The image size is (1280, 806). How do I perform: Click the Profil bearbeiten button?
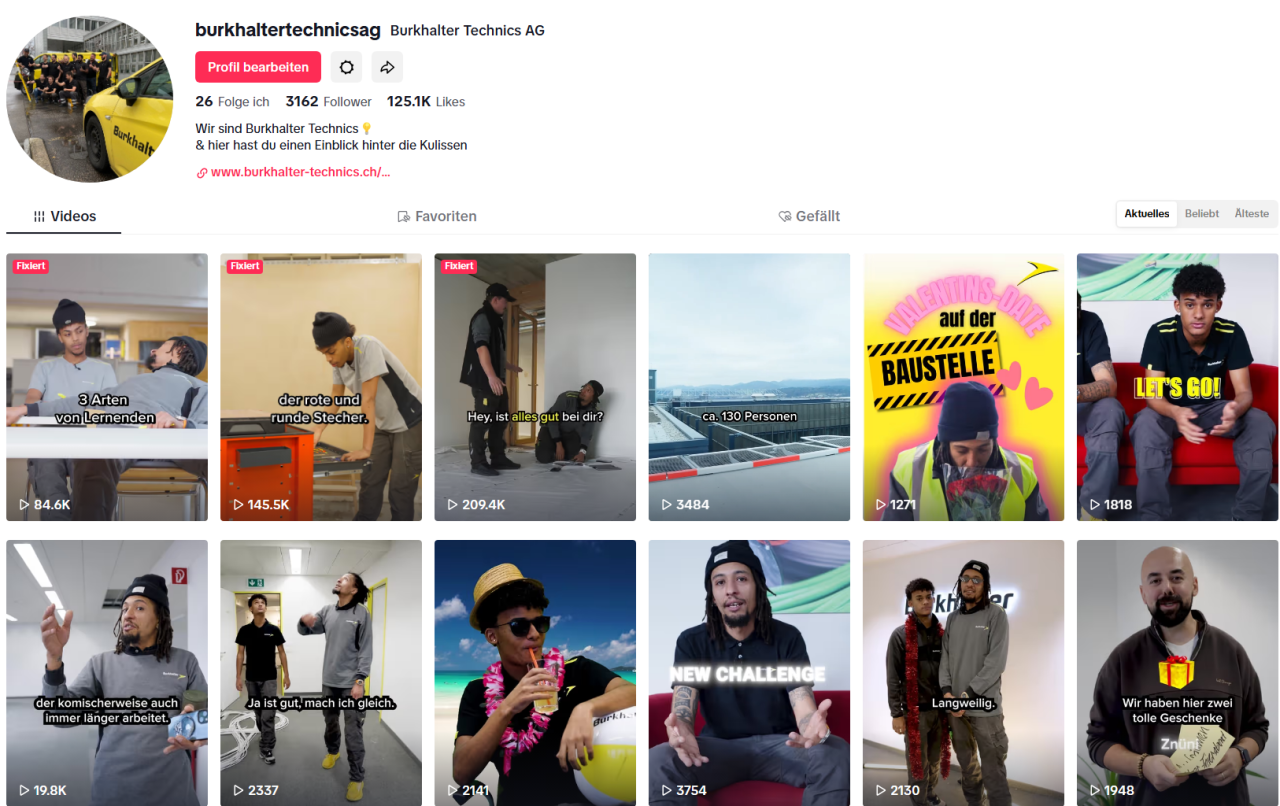(x=258, y=67)
